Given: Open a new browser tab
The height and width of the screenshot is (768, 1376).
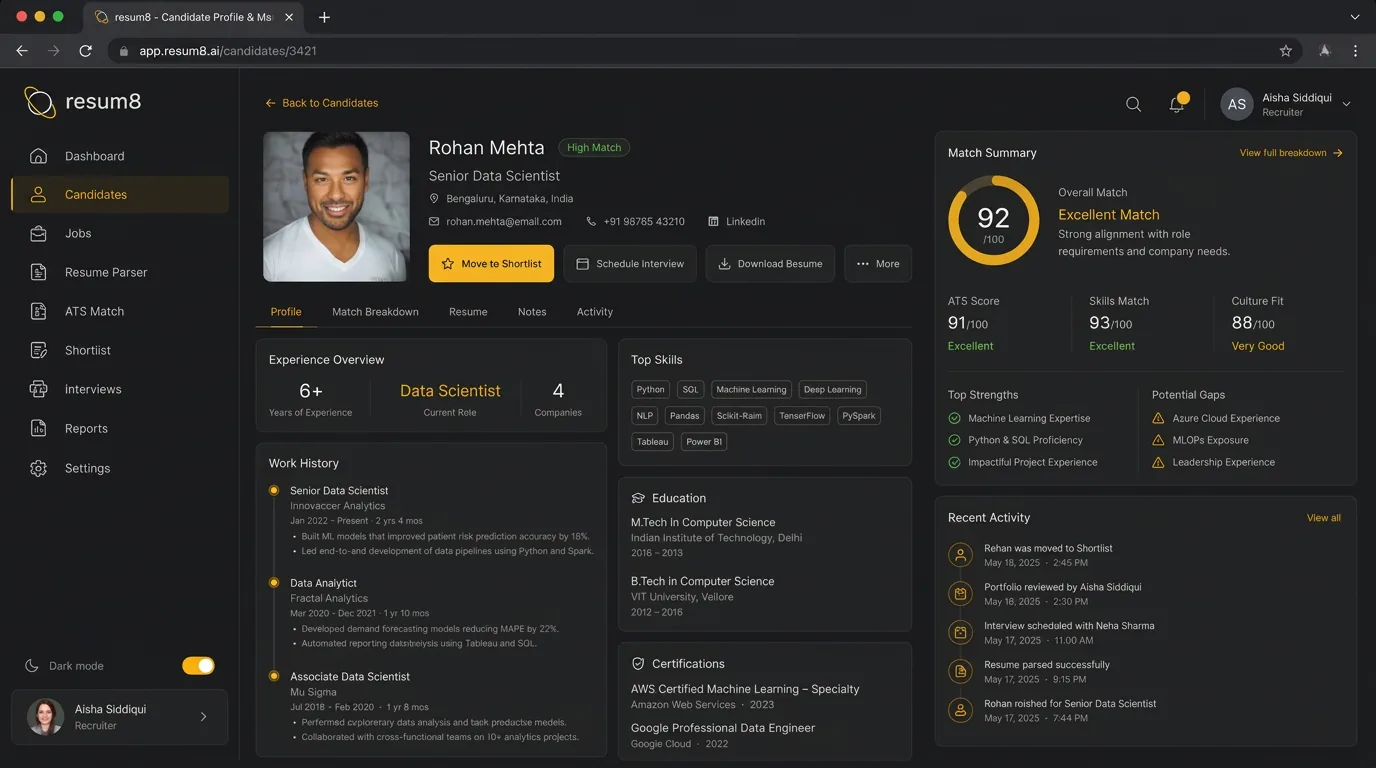Looking at the screenshot, I should (x=324, y=17).
